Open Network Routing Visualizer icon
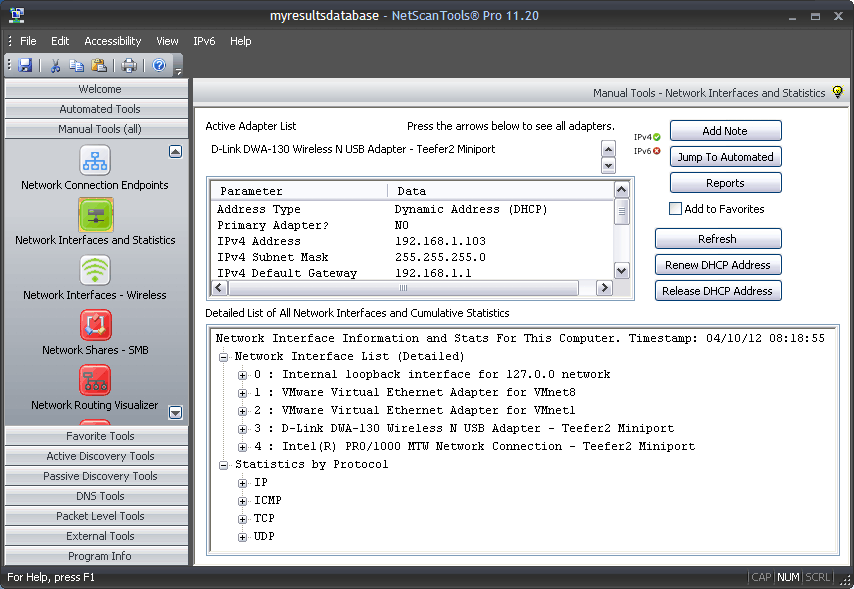This screenshot has height=589, width=854. point(95,380)
